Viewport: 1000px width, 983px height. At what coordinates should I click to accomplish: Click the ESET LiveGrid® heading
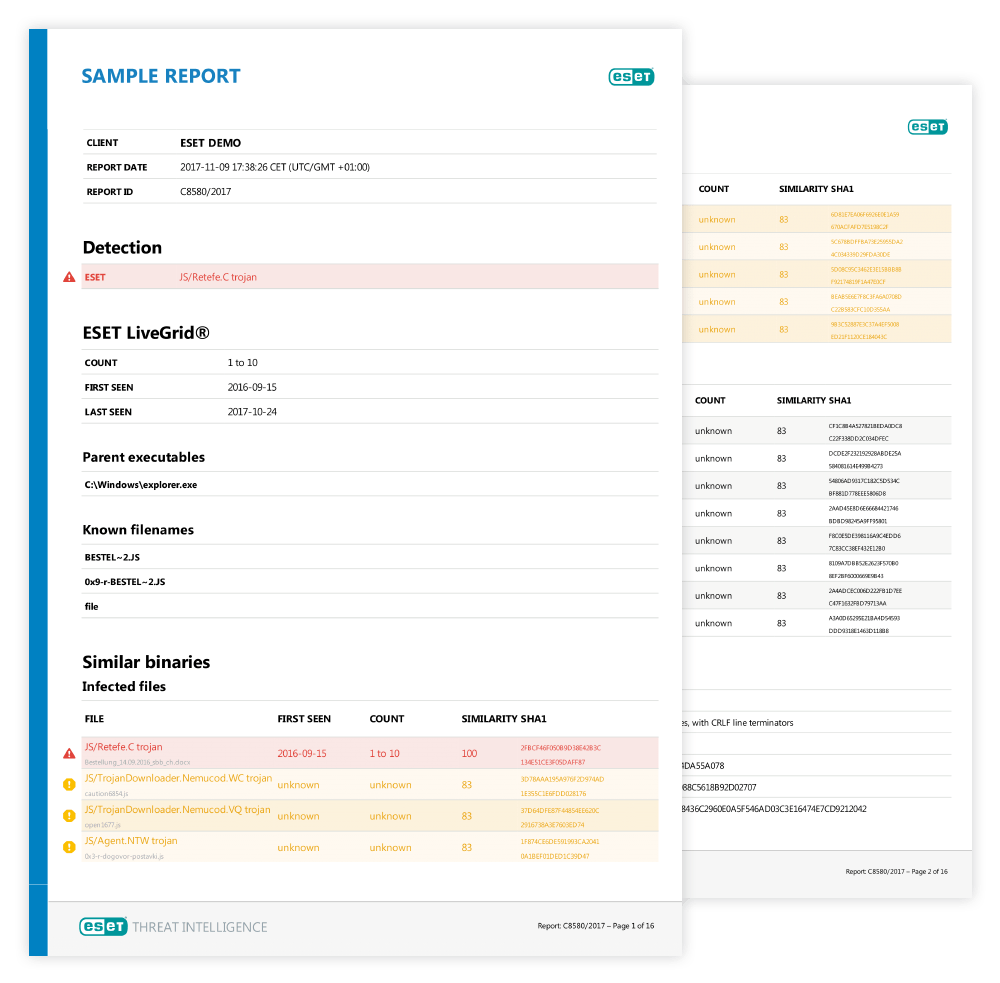click(146, 333)
